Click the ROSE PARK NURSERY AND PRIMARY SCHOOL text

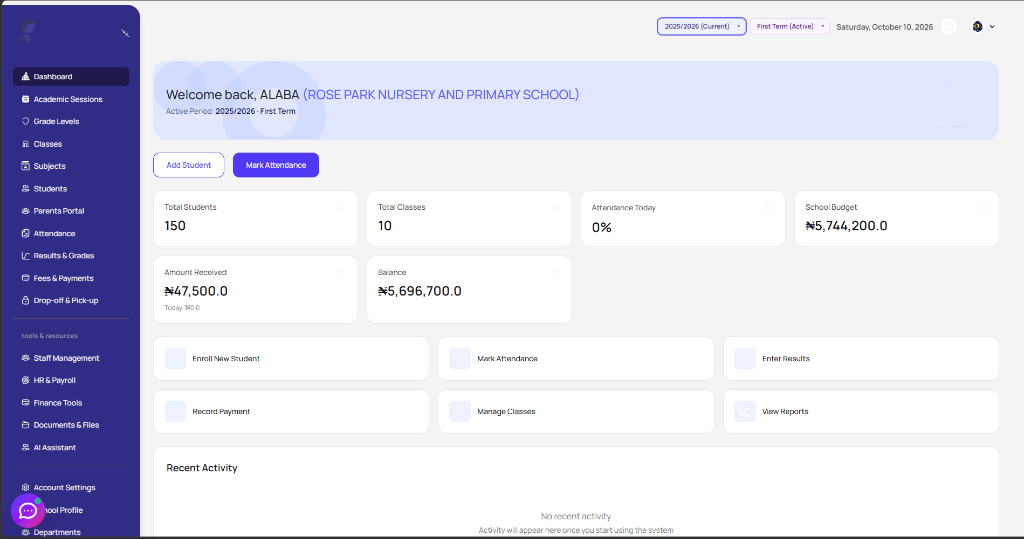point(441,95)
